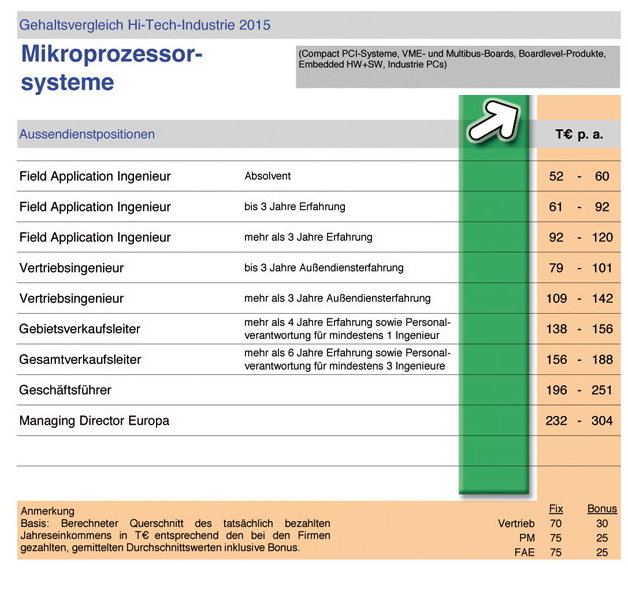
Task: Click the upper salary value 188
Action: click(x=603, y=360)
